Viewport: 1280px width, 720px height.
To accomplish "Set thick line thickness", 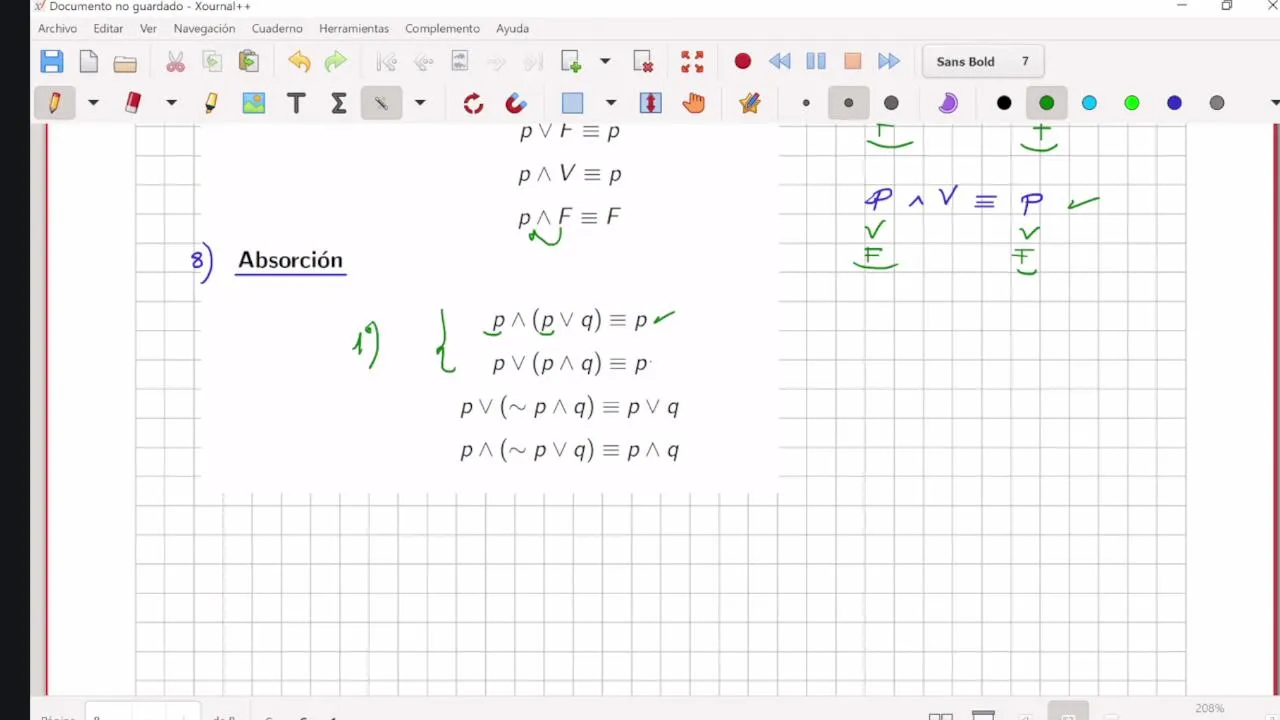I will 891,103.
